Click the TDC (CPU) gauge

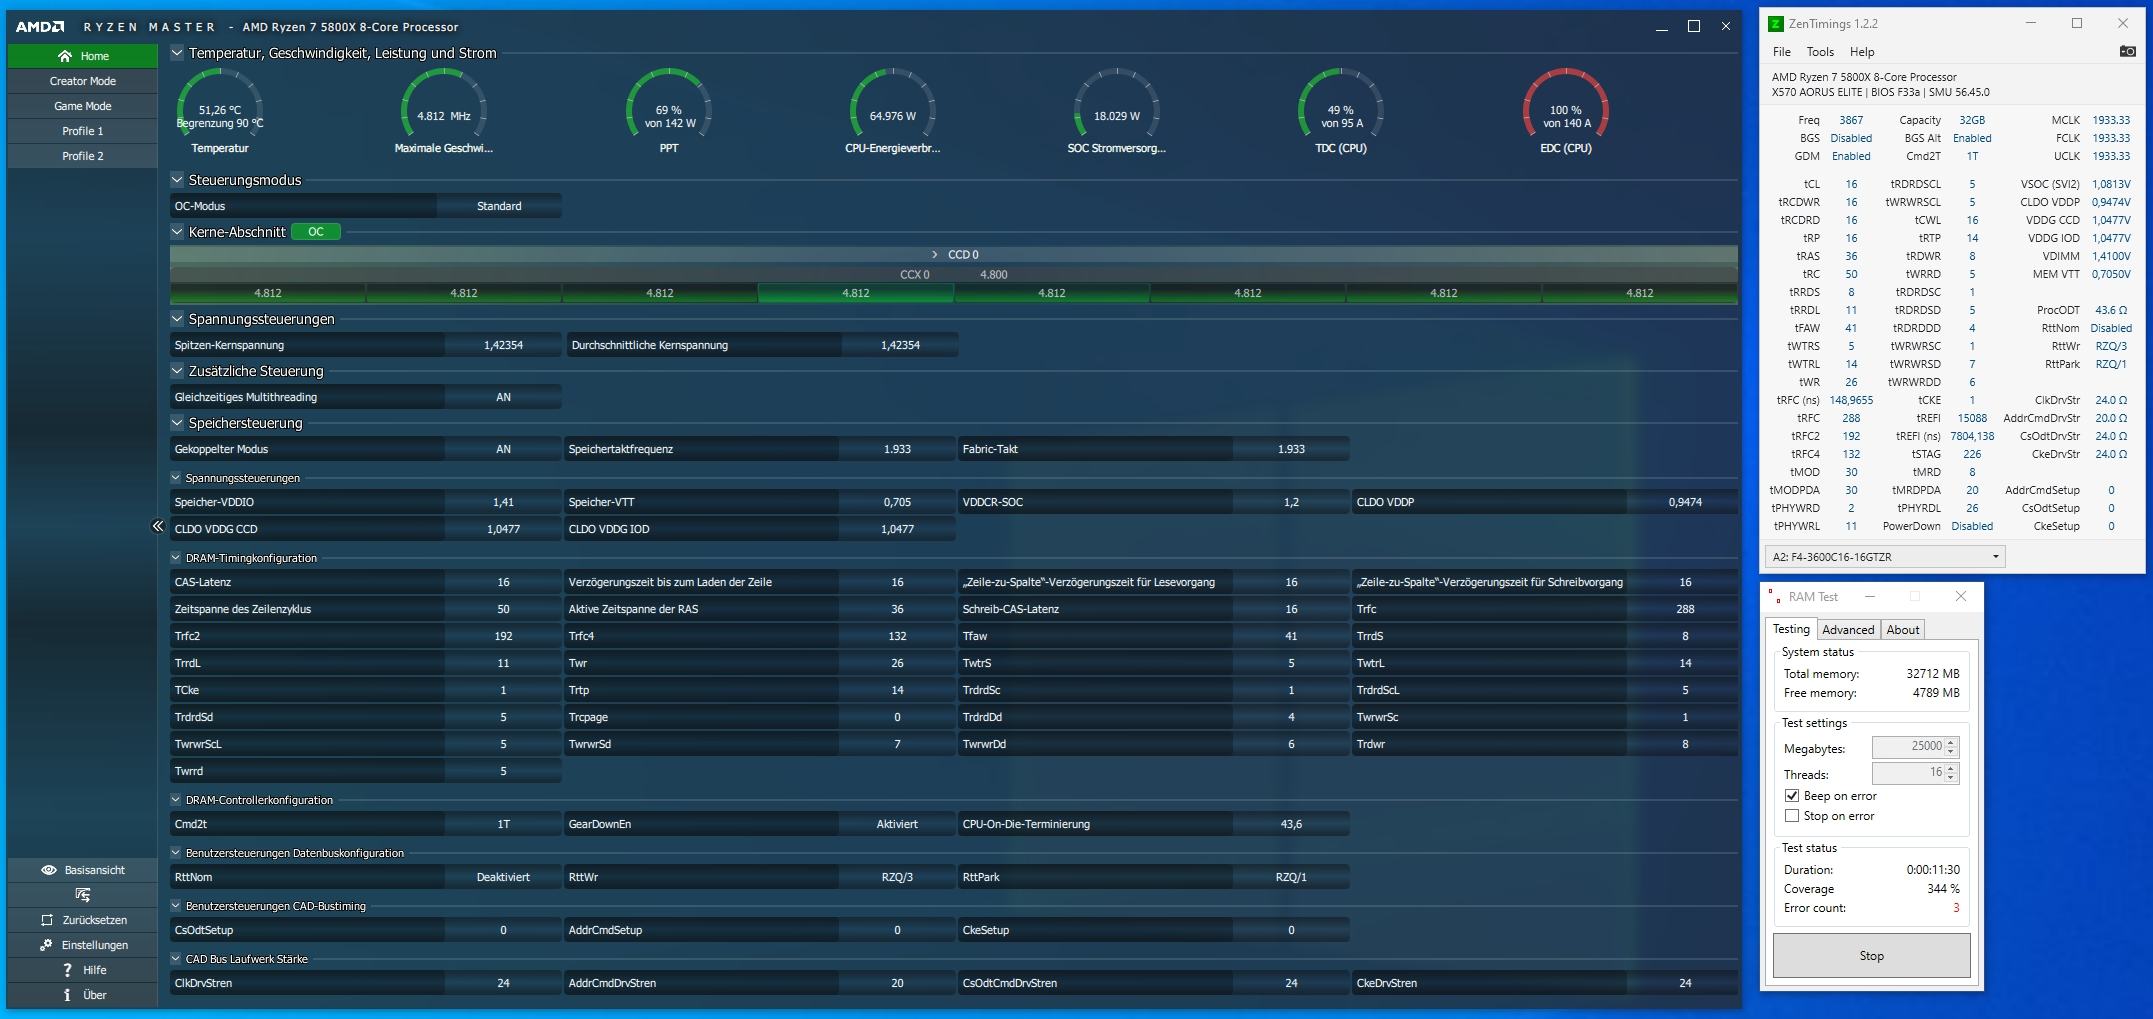(x=1341, y=111)
